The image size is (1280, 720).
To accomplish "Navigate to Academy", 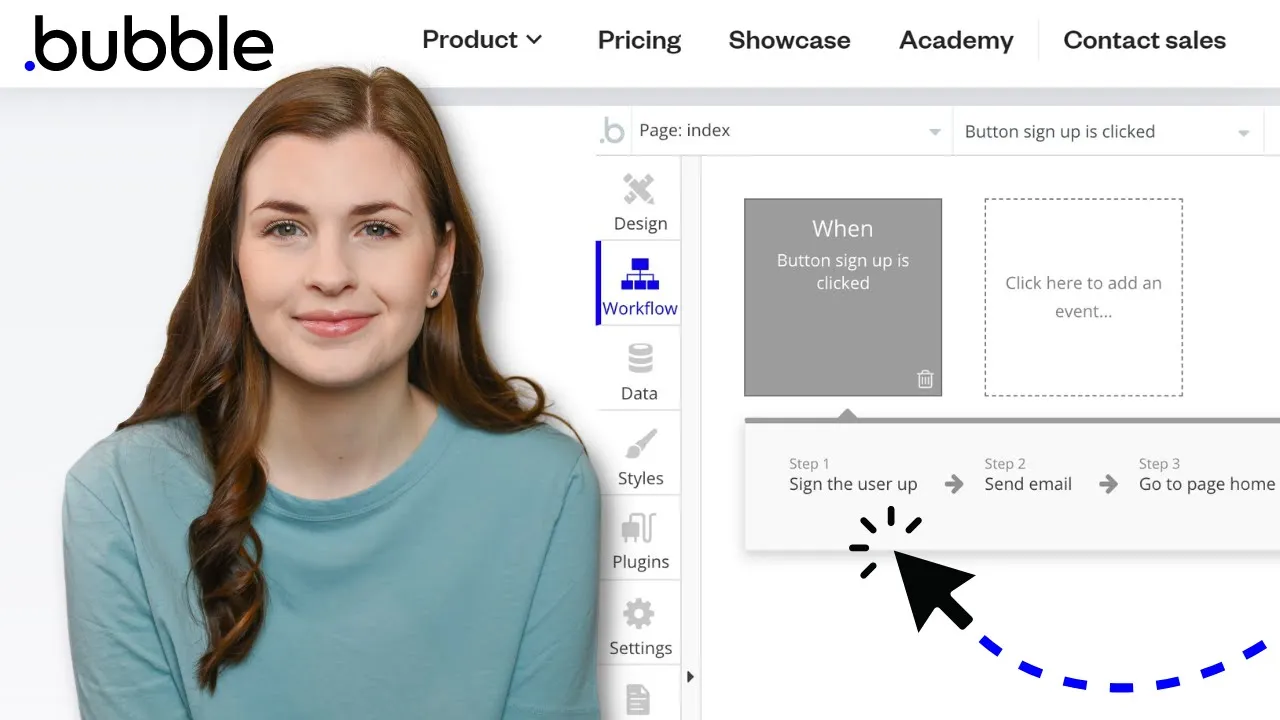I will click(956, 40).
